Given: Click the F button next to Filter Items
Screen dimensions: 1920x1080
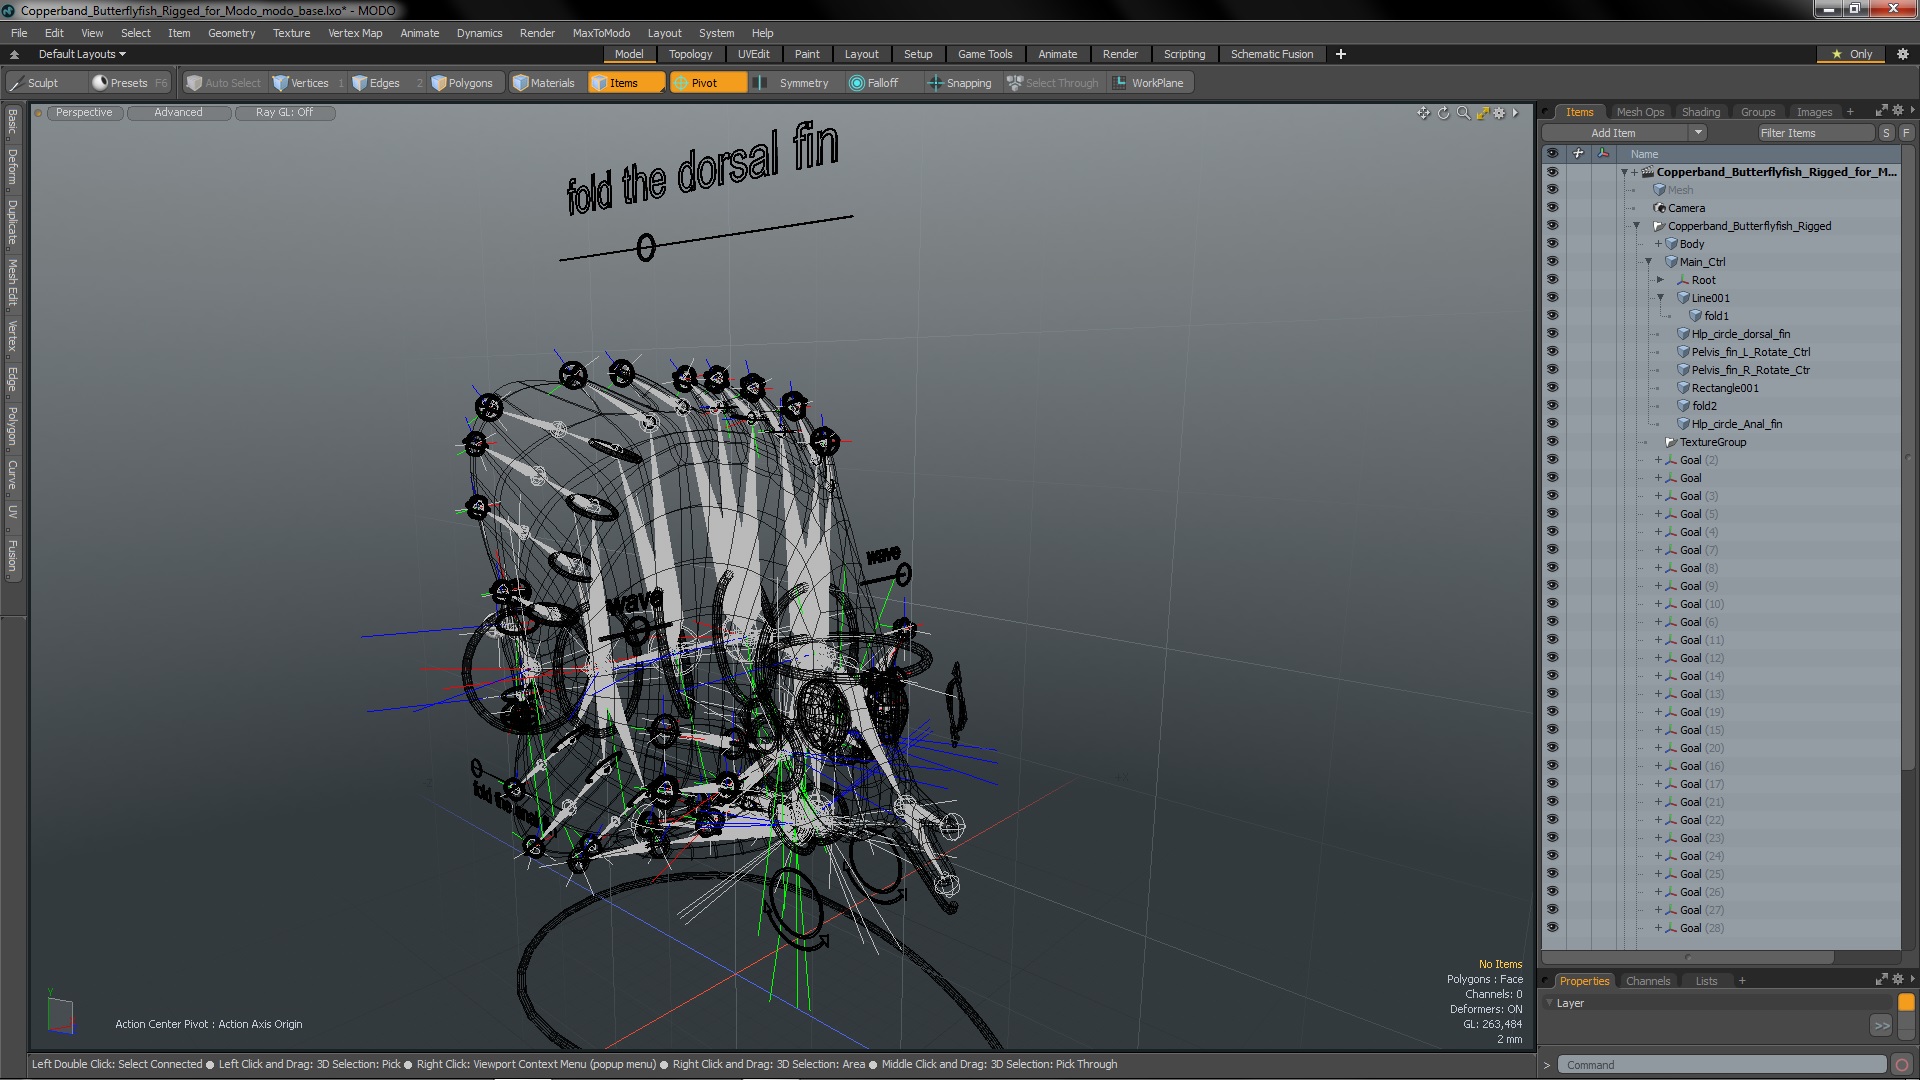Looking at the screenshot, I should point(1906,133).
